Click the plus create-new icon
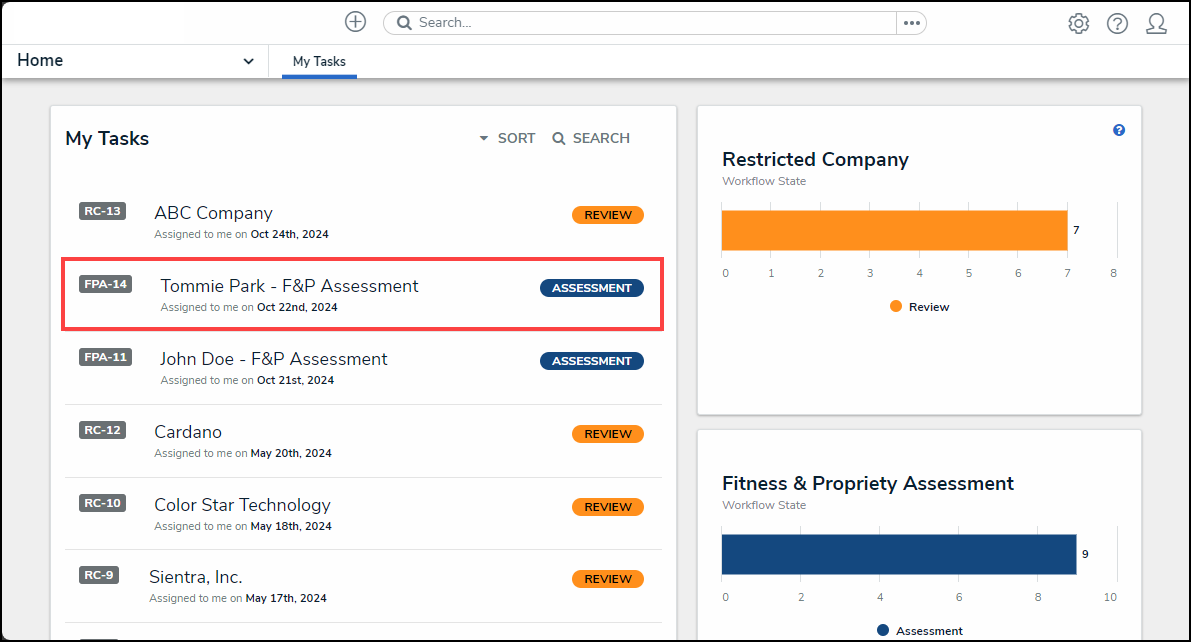Image resolution: width=1191 pixels, height=642 pixels. click(355, 22)
